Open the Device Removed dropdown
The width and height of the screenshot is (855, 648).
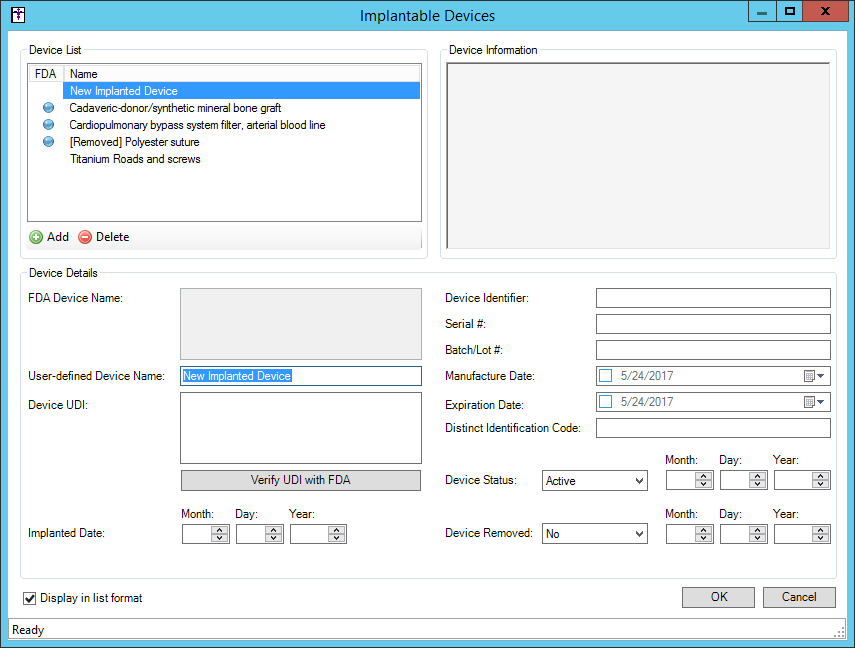click(x=594, y=534)
